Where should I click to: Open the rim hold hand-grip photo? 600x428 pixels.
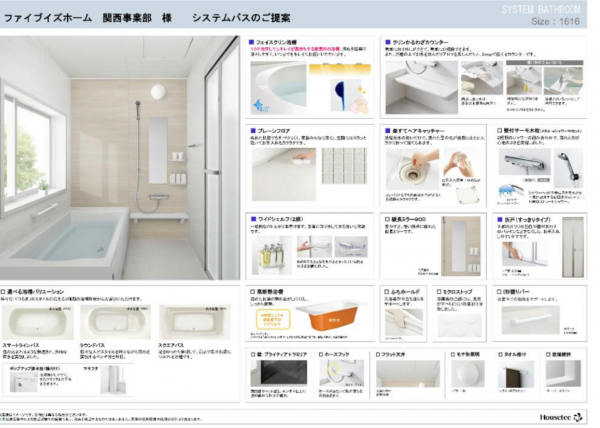tap(404, 322)
